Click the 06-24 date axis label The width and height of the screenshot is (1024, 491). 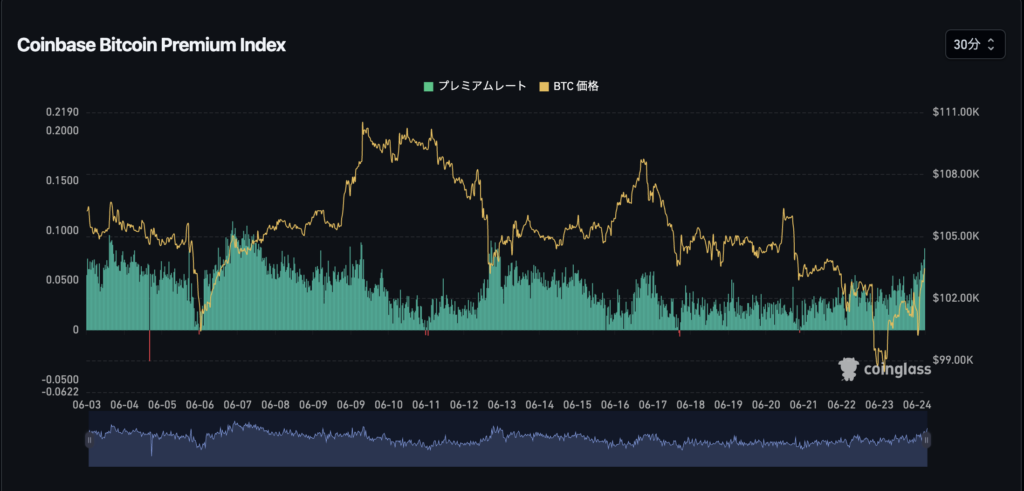point(916,405)
